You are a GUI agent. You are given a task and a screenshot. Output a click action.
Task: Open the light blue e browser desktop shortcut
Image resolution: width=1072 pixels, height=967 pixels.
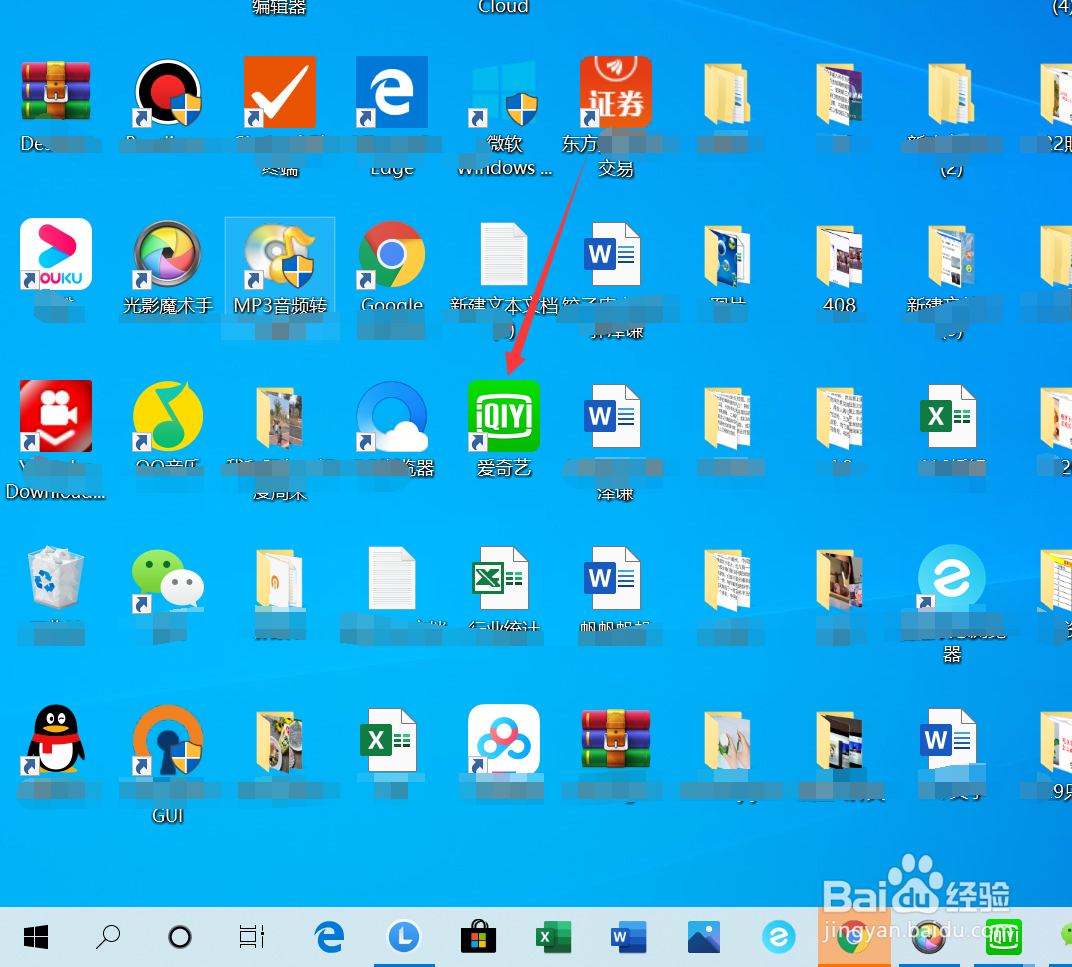pos(952,578)
